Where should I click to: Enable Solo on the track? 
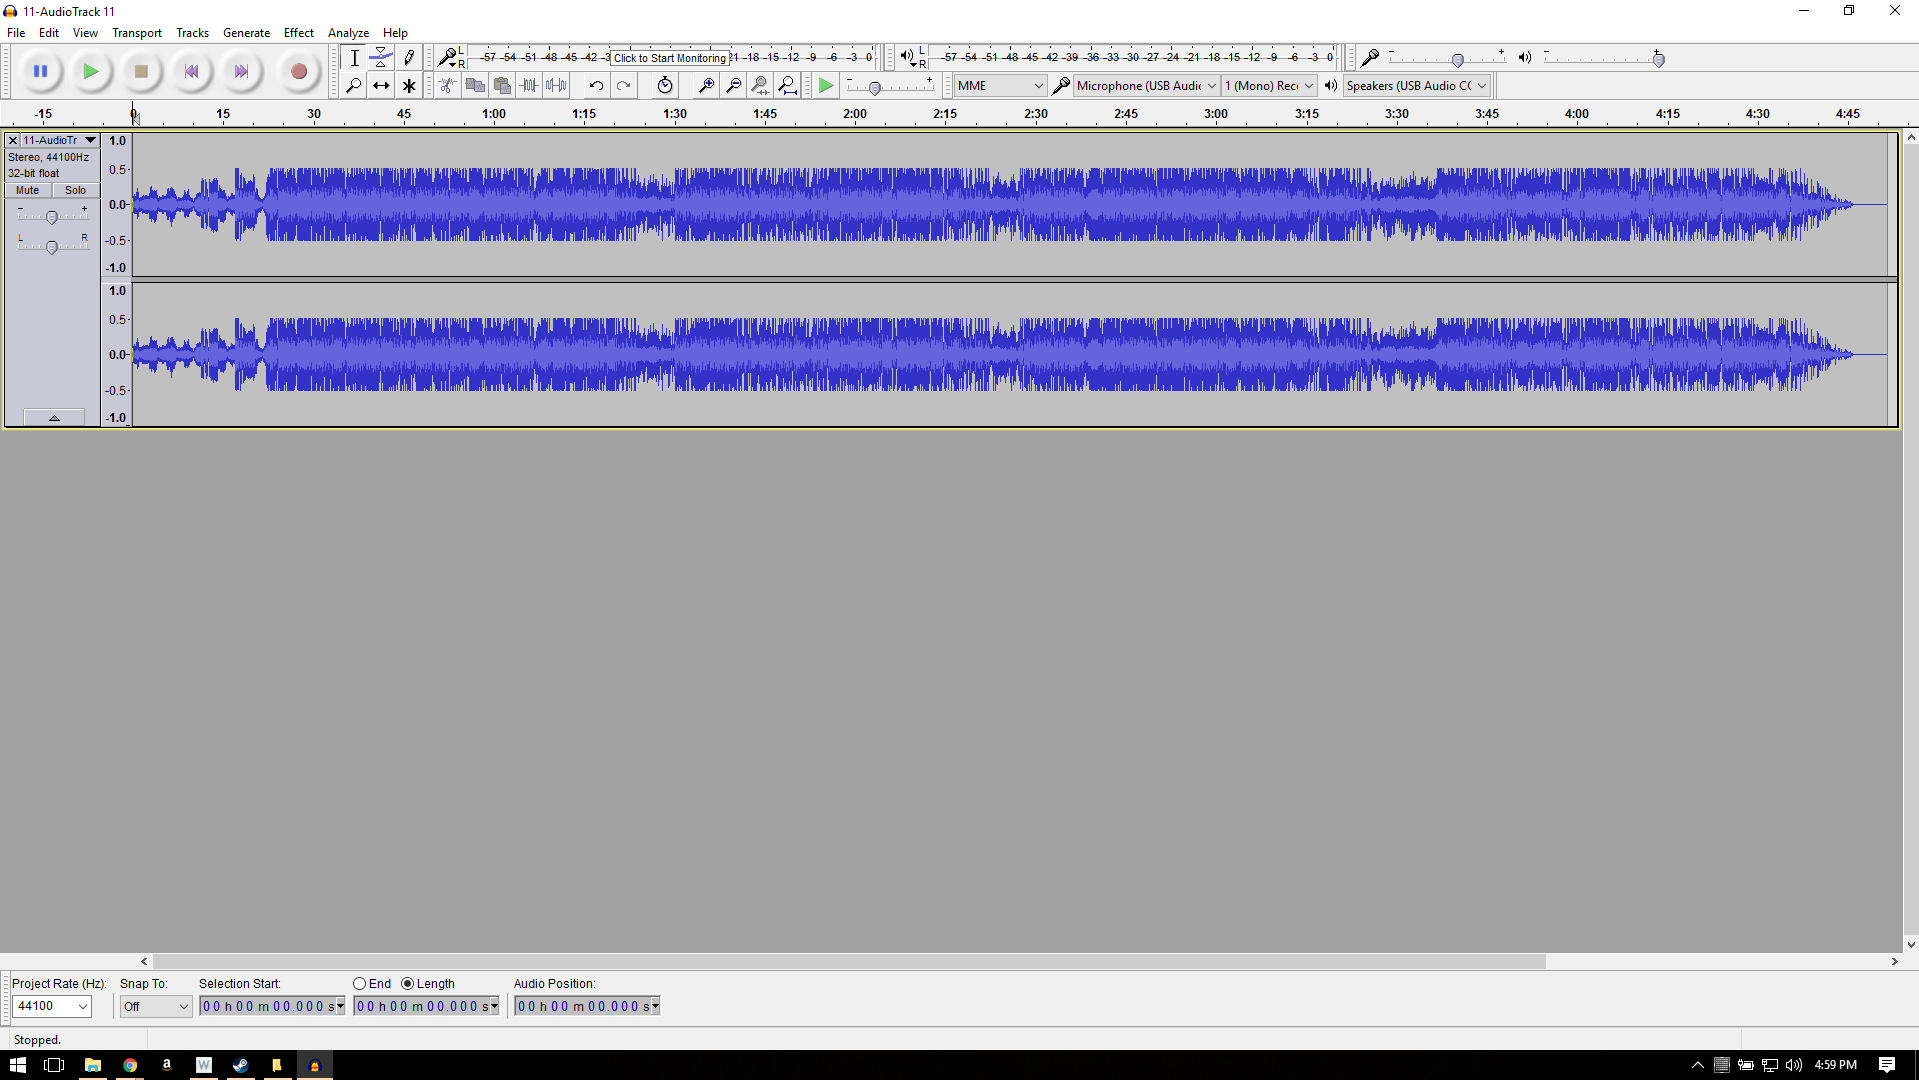coord(75,190)
